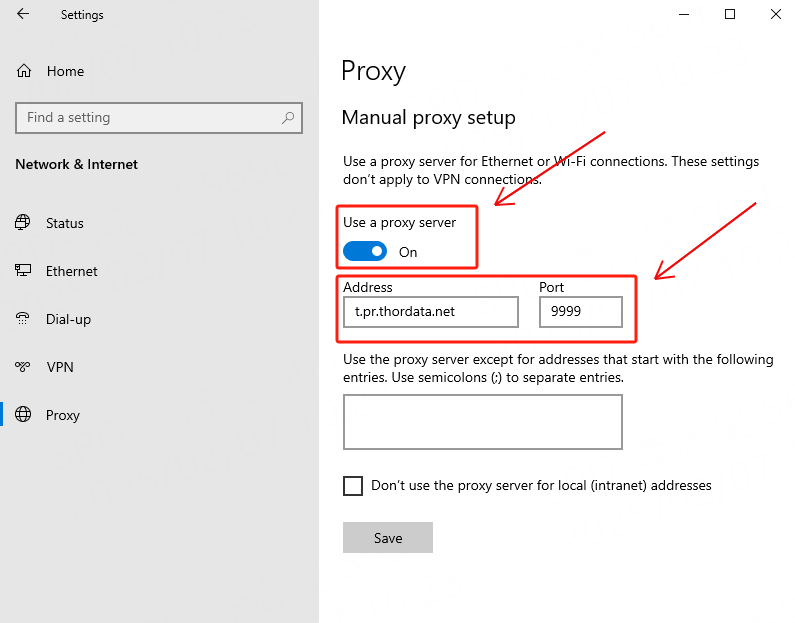
Task: Minimize the Settings window
Action: point(684,14)
